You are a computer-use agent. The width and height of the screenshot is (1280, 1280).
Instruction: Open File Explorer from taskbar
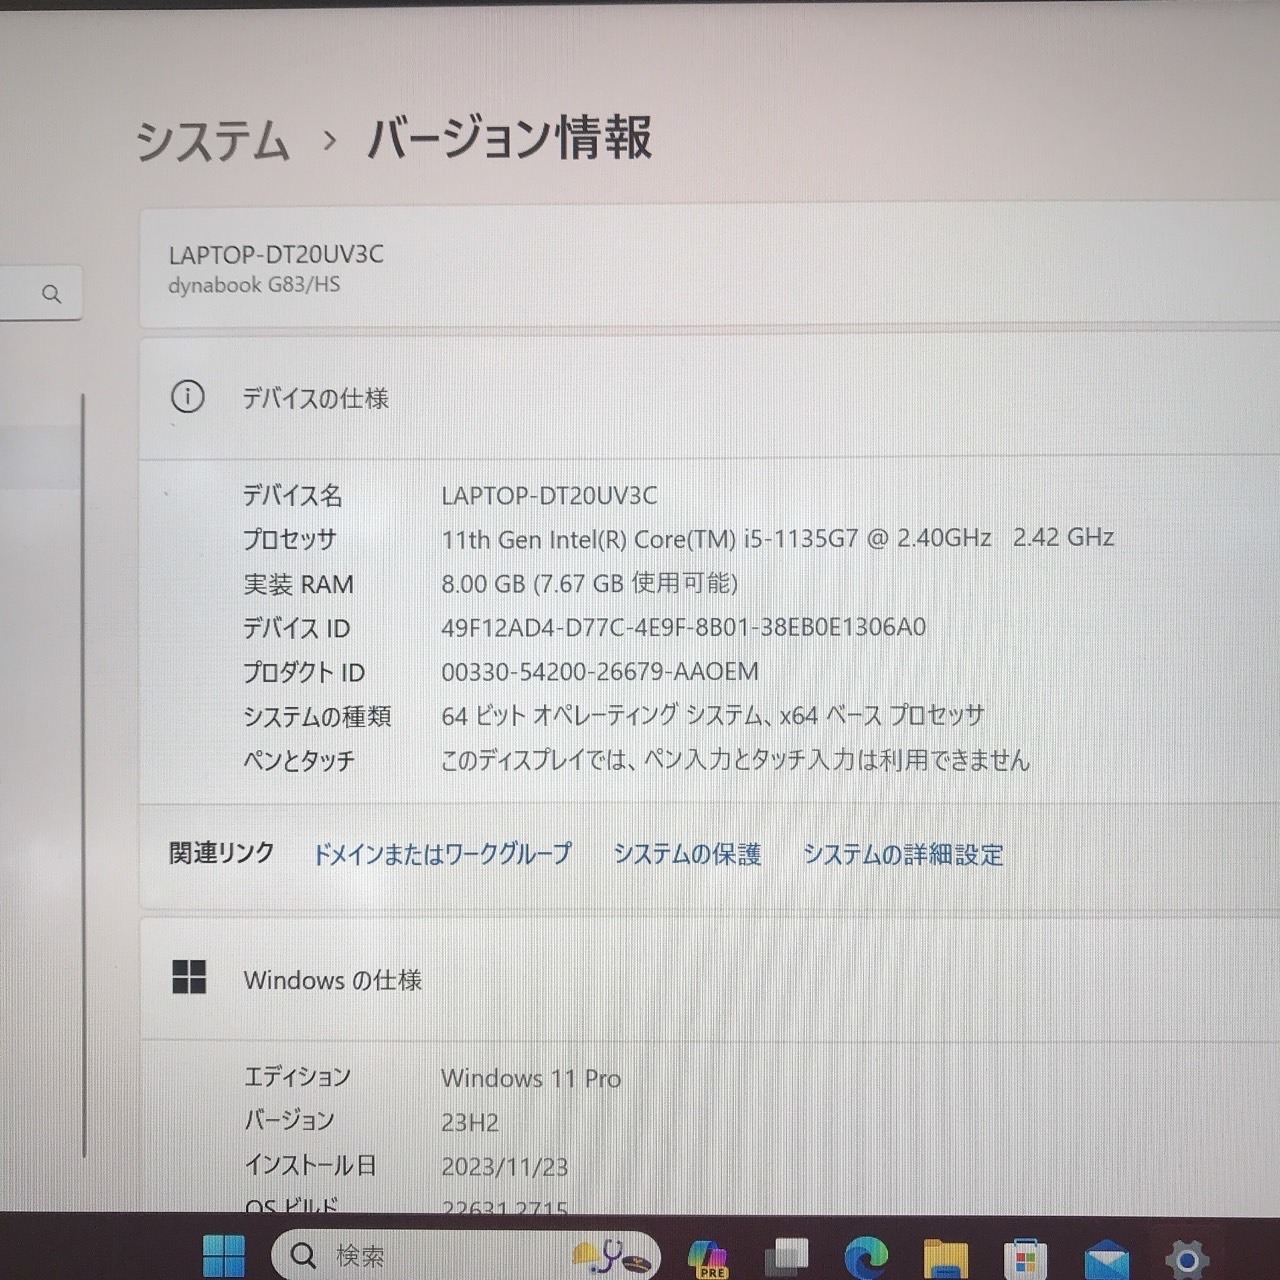tap(945, 1258)
